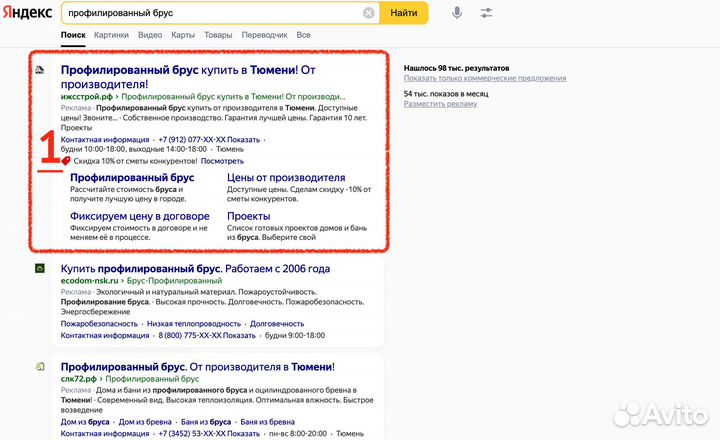Click the Разместить рекламу link

coord(440,104)
